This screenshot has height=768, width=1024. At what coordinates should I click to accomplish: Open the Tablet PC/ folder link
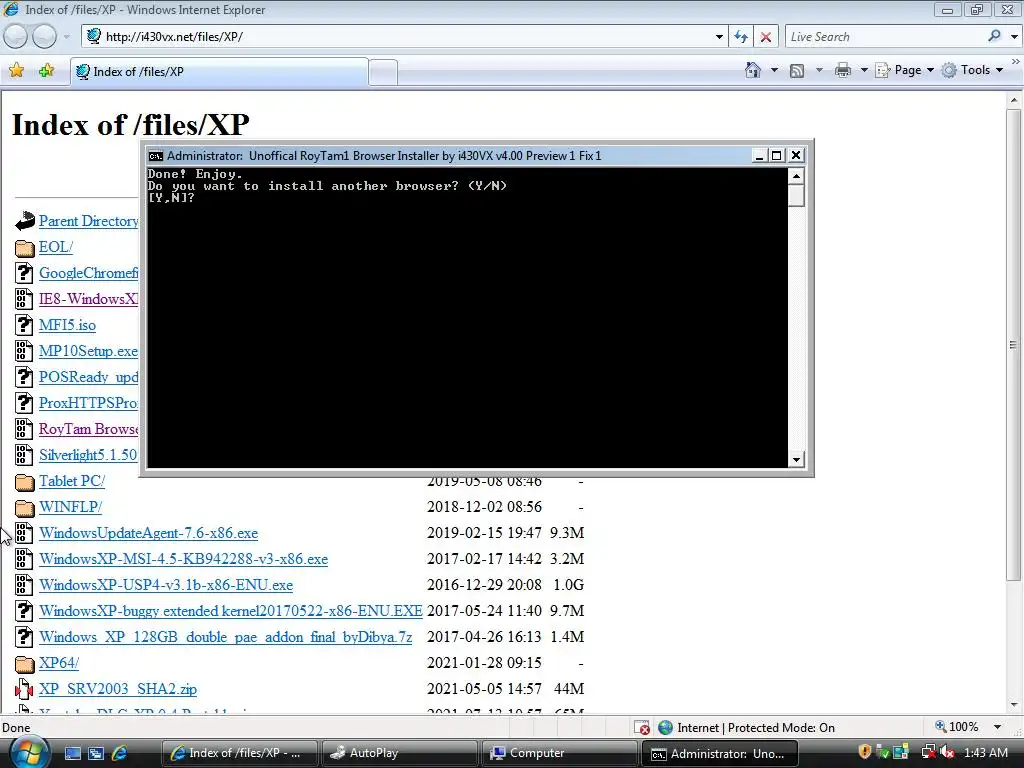[72, 481]
